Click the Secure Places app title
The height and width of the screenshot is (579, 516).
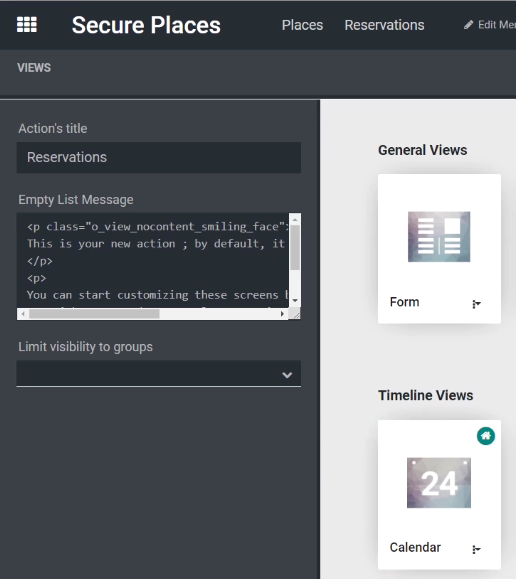(x=146, y=25)
